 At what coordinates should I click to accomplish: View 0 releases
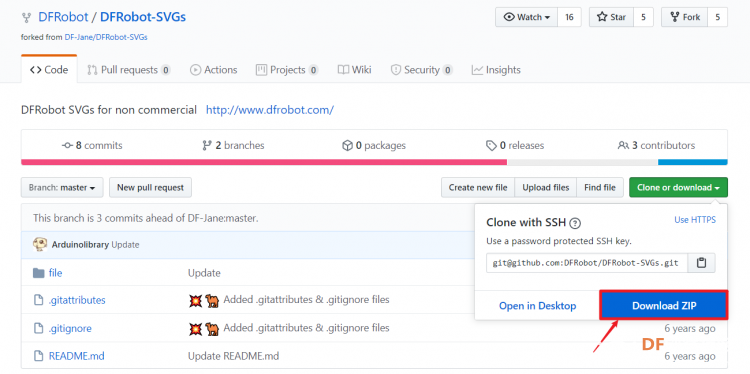click(515, 145)
